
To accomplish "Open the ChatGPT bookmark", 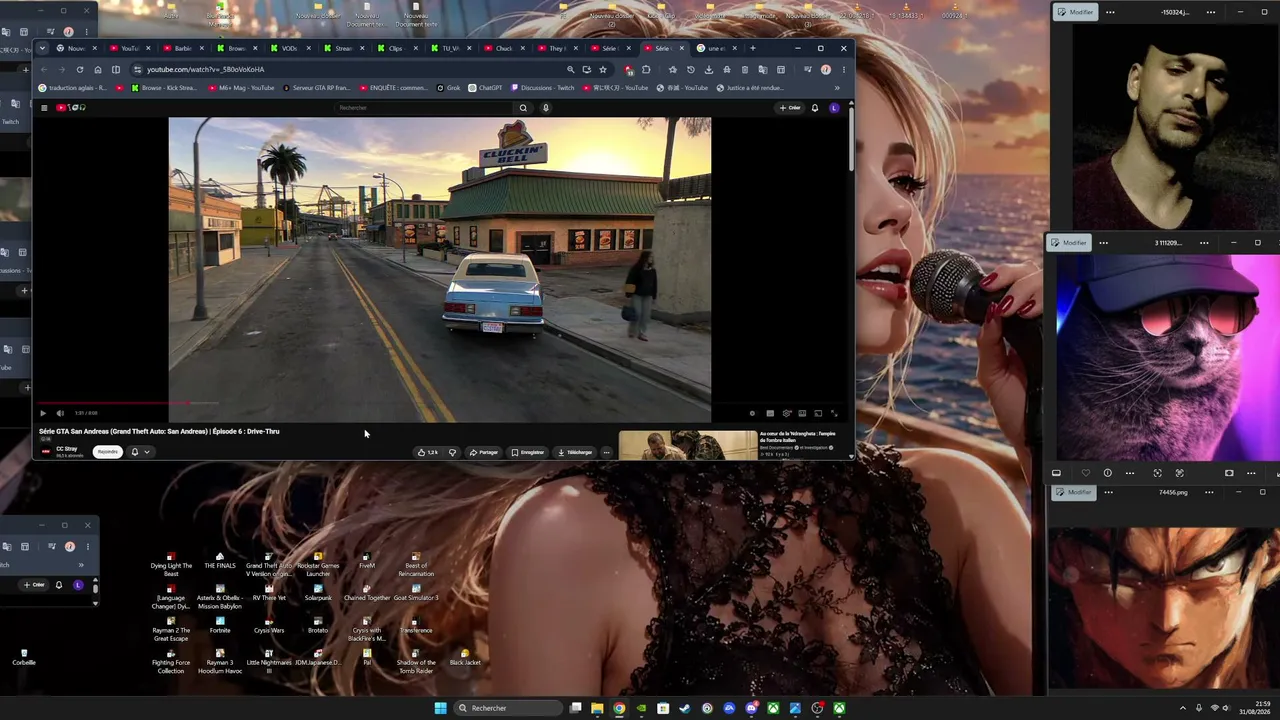I will 485,88.
